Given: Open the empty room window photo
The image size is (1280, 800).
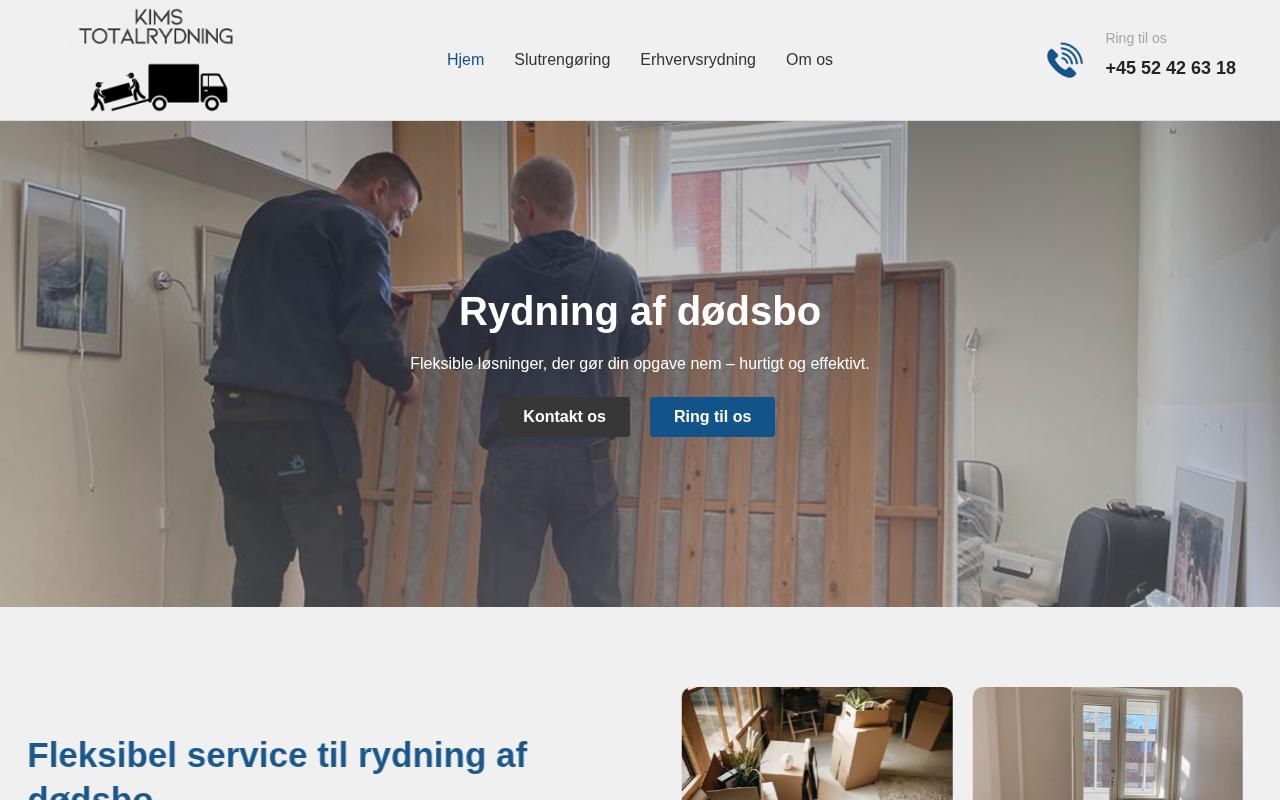Looking at the screenshot, I should click(x=1108, y=743).
